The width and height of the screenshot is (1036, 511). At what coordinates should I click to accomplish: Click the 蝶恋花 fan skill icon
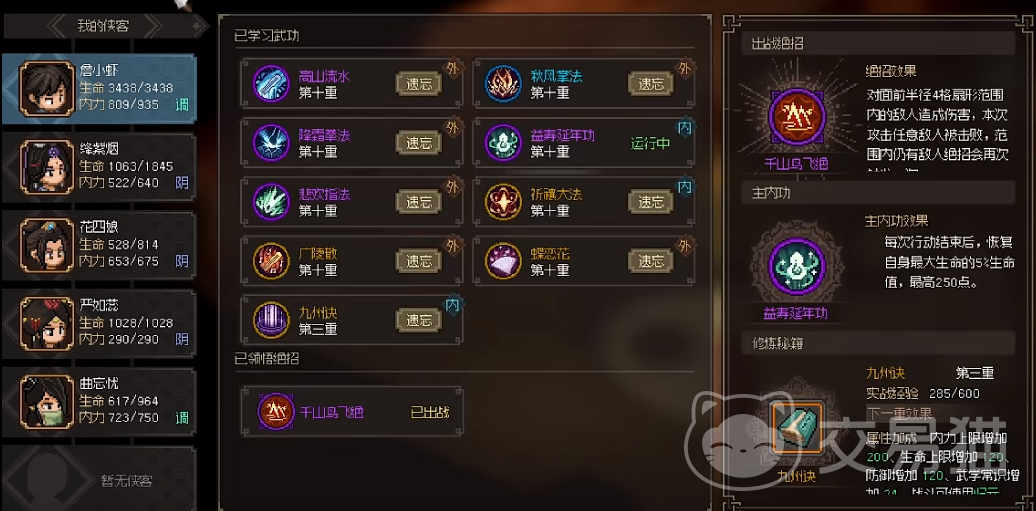(x=503, y=260)
